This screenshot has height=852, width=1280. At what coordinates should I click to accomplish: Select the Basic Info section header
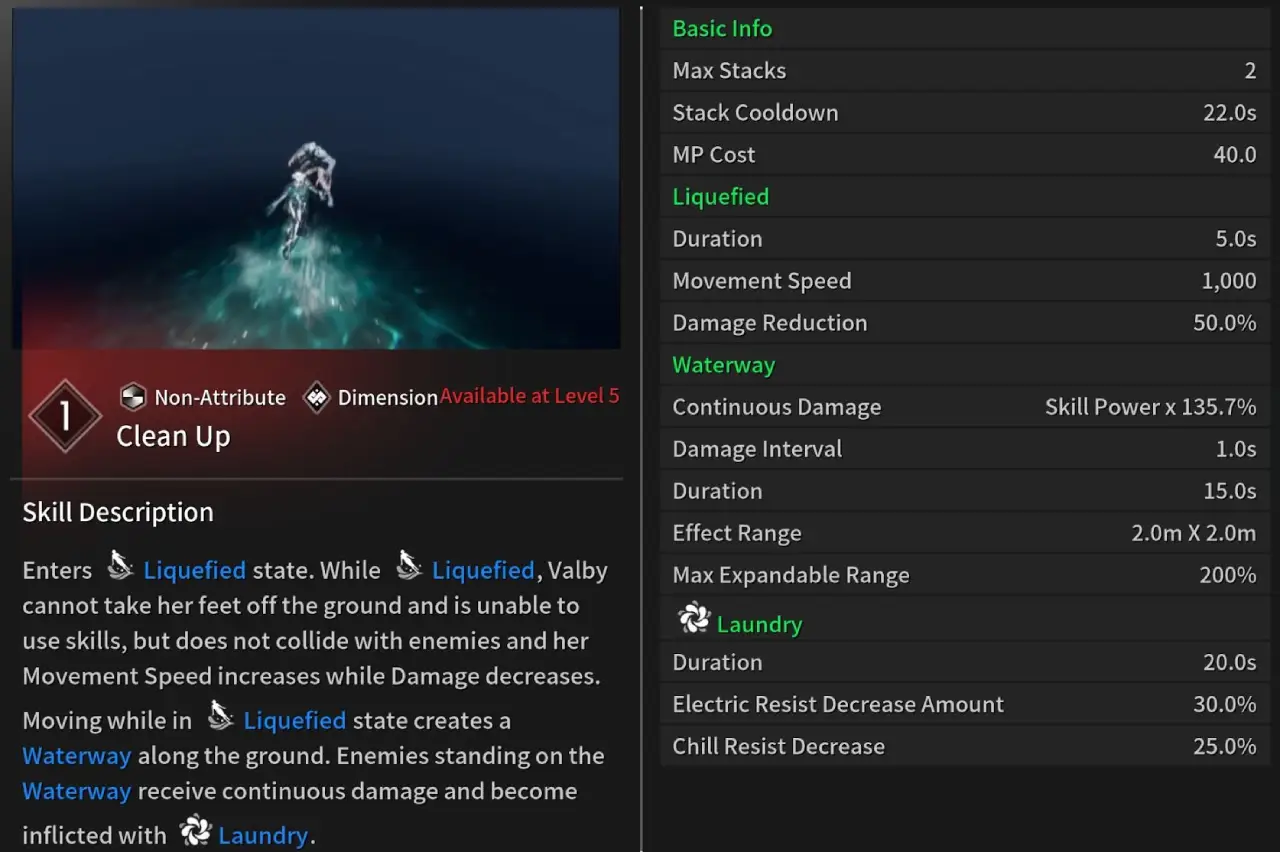pyautogui.click(x=722, y=29)
